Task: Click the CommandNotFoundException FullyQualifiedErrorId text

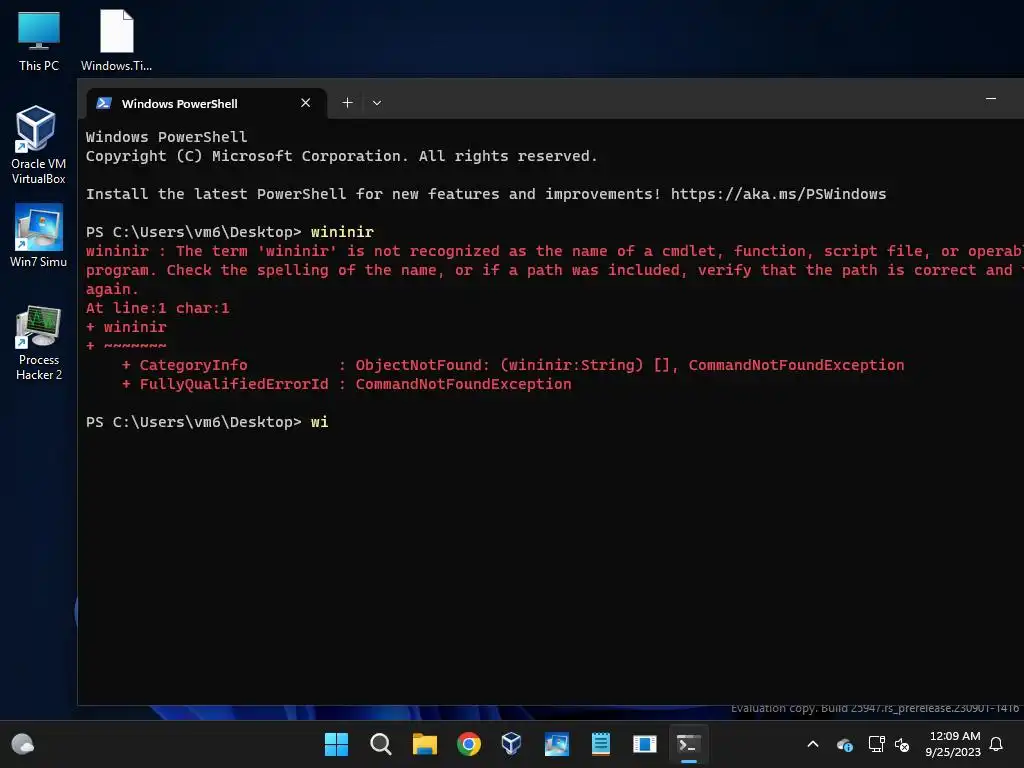Action: coord(463,384)
